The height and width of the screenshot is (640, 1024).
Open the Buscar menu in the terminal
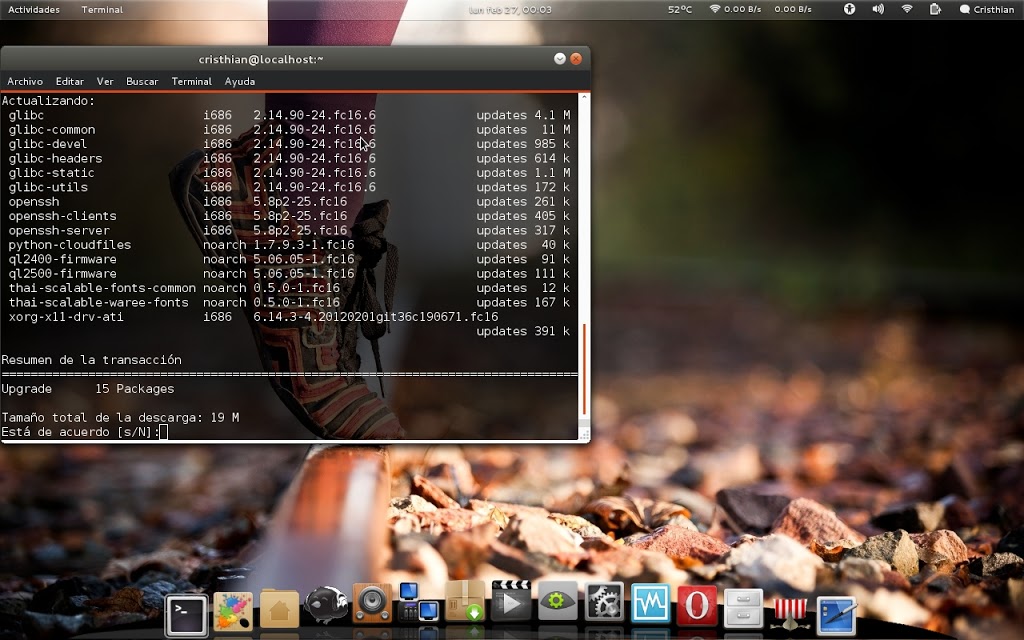(x=142, y=81)
